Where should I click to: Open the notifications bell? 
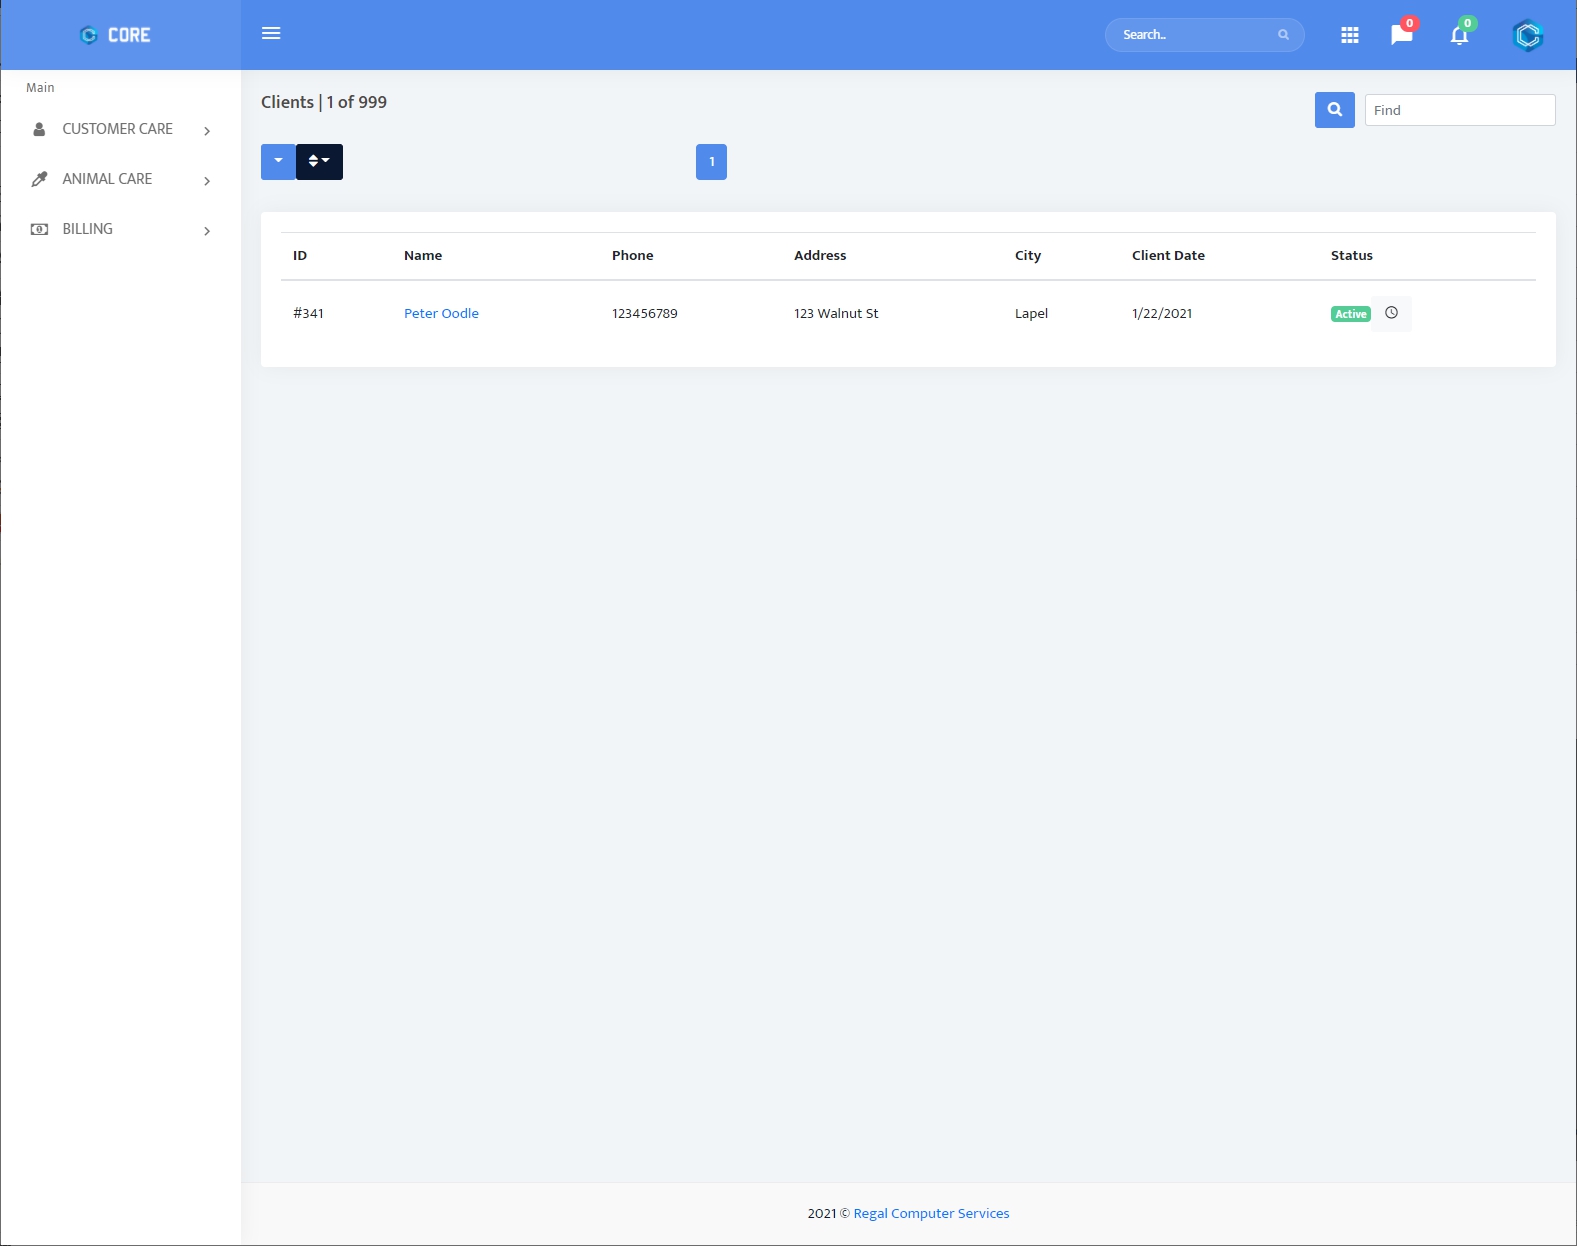click(1459, 35)
